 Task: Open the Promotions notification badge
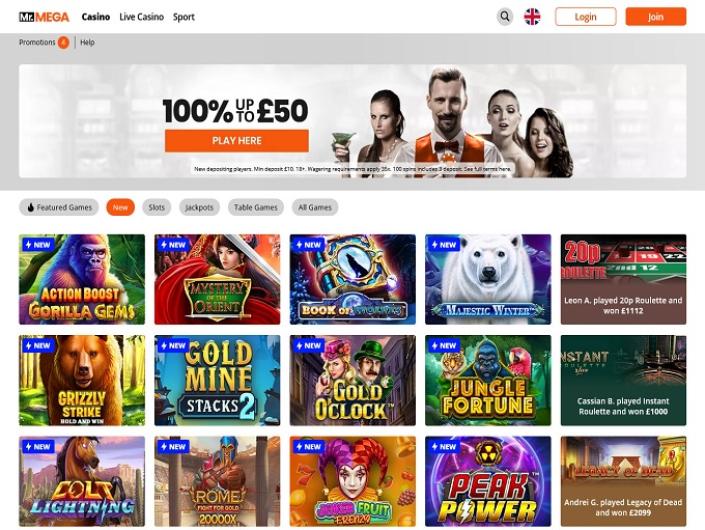(63, 42)
